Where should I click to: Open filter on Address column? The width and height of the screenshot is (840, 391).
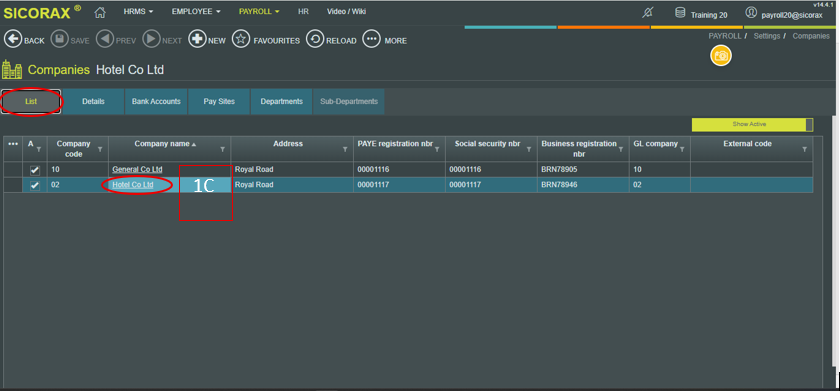point(345,150)
